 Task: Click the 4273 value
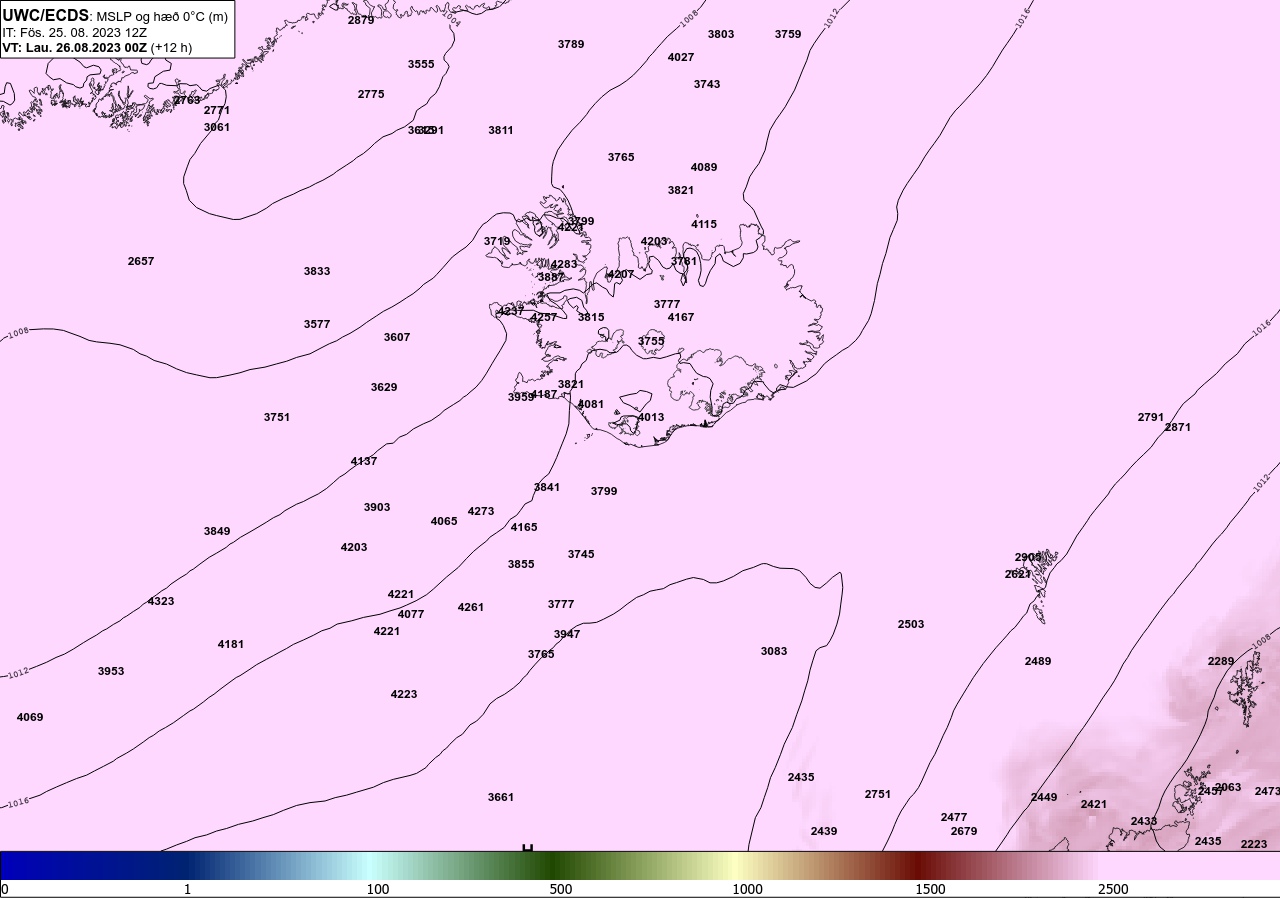click(x=481, y=511)
